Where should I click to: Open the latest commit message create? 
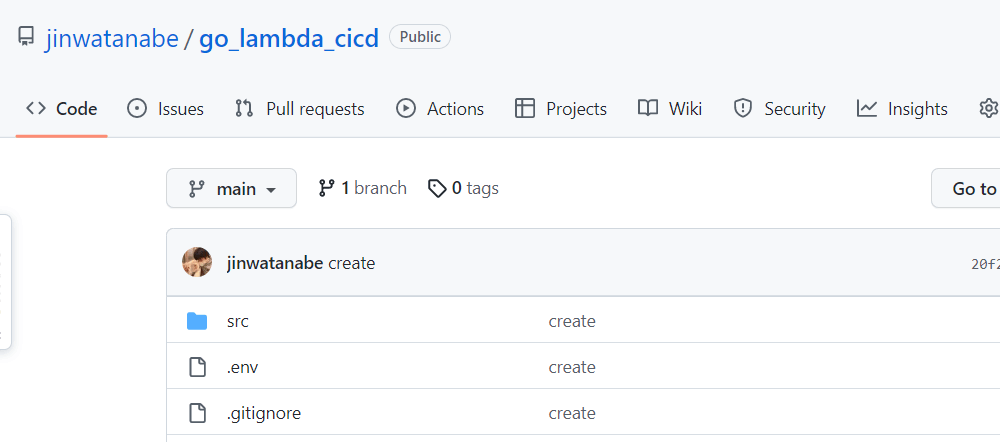coord(351,263)
